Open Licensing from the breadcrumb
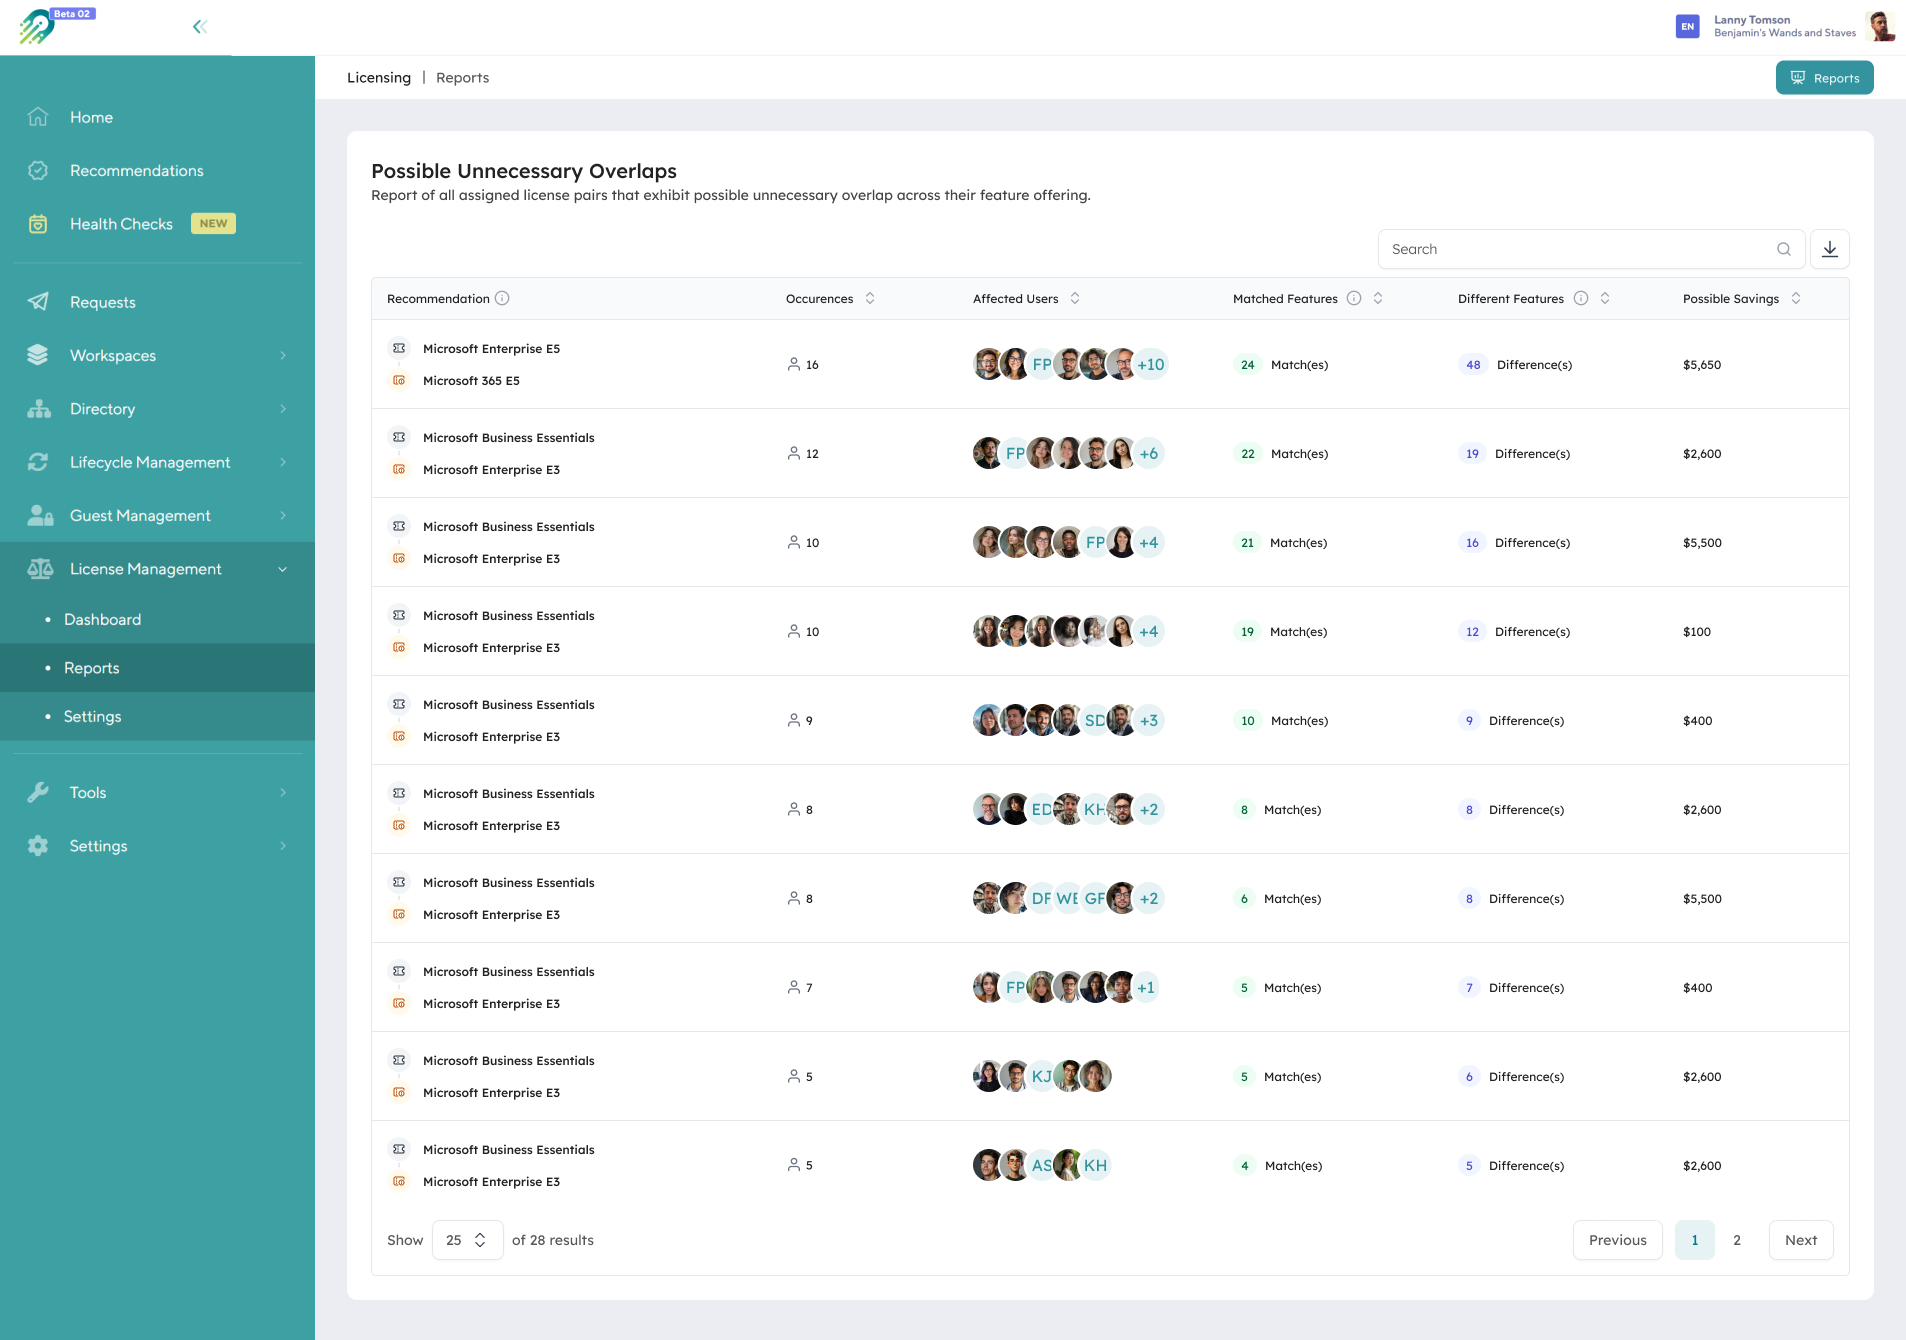Viewport: 1906px width, 1340px height. 378,77
